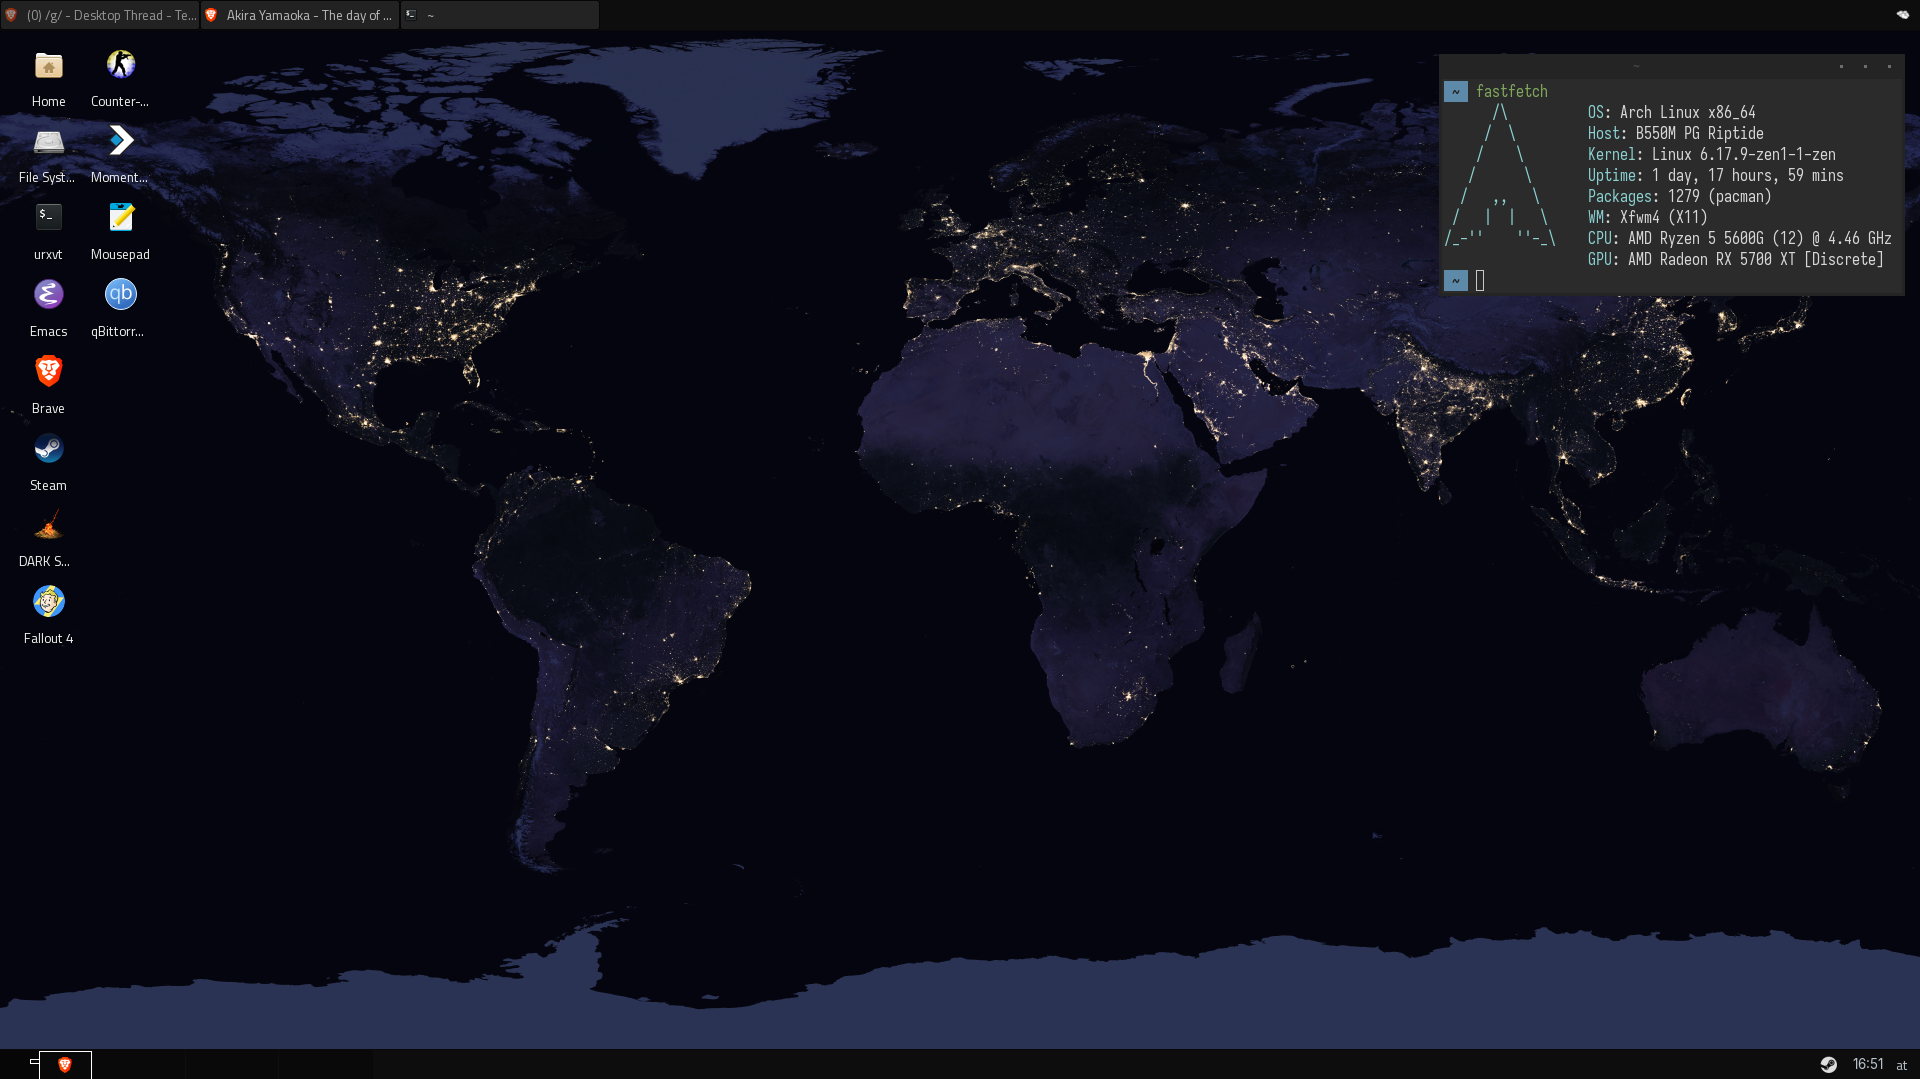The width and height of the screenshot is (1920, 1079).
Task: Open the 16:51 clock in the panel
Action: click(1868, 1065)
